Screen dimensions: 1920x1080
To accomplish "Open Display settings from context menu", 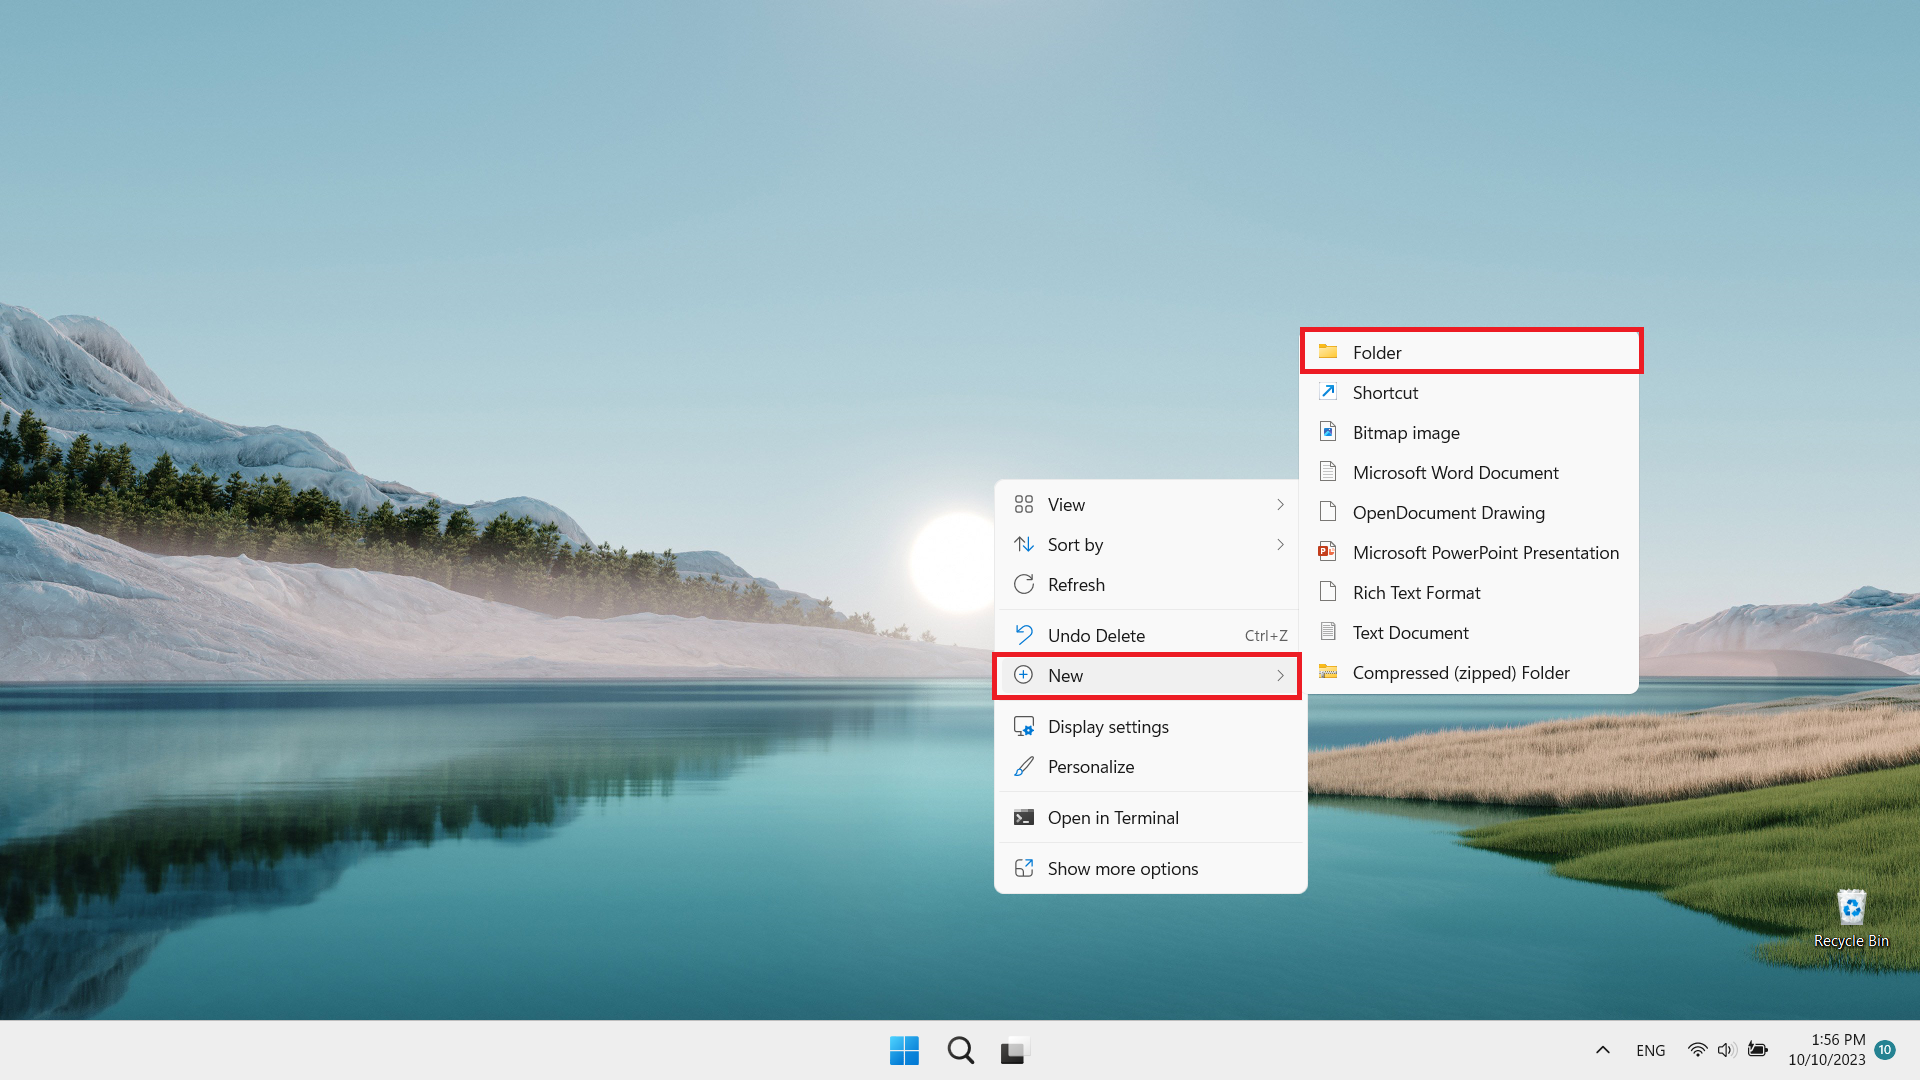I will 1151,727.
